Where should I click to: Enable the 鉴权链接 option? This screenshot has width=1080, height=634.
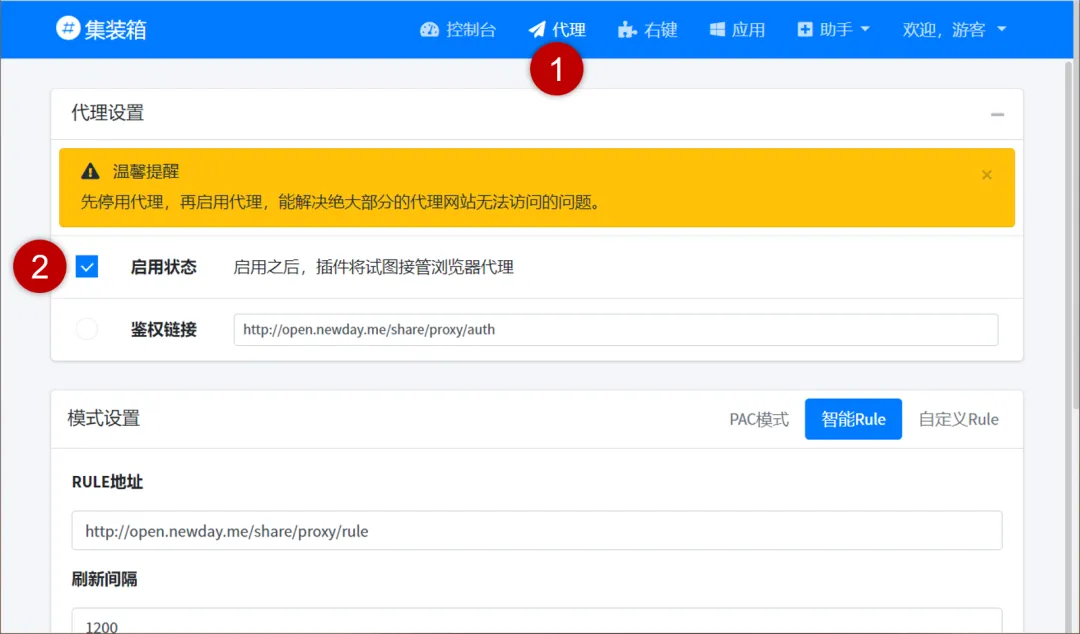[x=86, y=329]
